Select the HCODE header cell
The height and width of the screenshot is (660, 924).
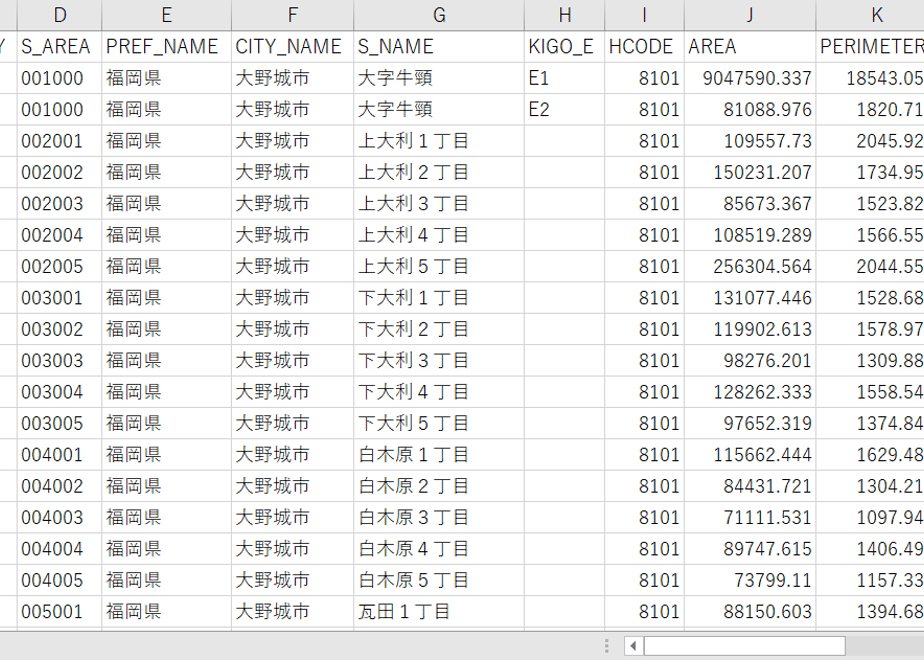(644, 47)
